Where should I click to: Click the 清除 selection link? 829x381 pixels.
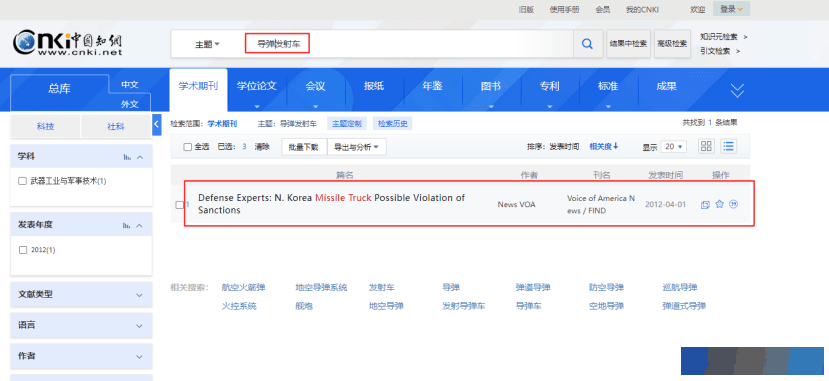[x=262, y=147]
